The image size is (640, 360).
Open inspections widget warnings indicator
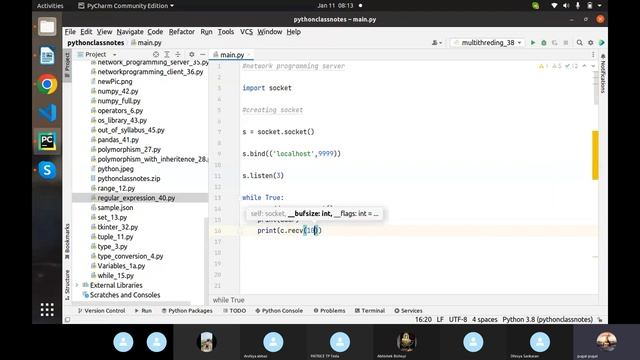(x=558, y=66)
